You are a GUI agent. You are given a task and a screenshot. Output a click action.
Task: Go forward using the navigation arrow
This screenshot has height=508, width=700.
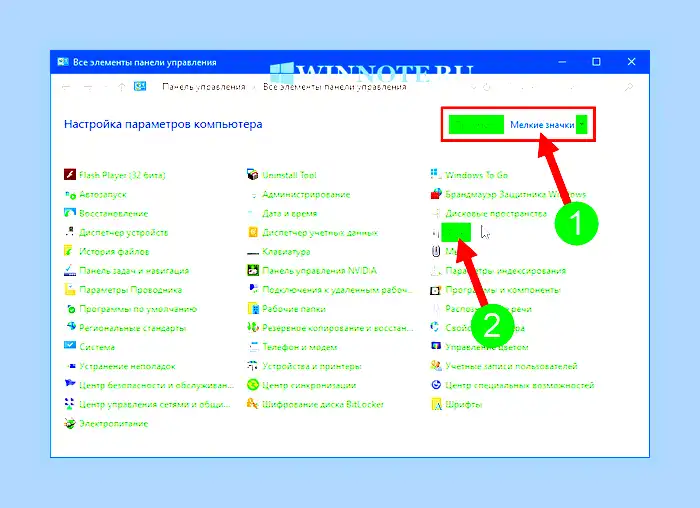(88, 87)
